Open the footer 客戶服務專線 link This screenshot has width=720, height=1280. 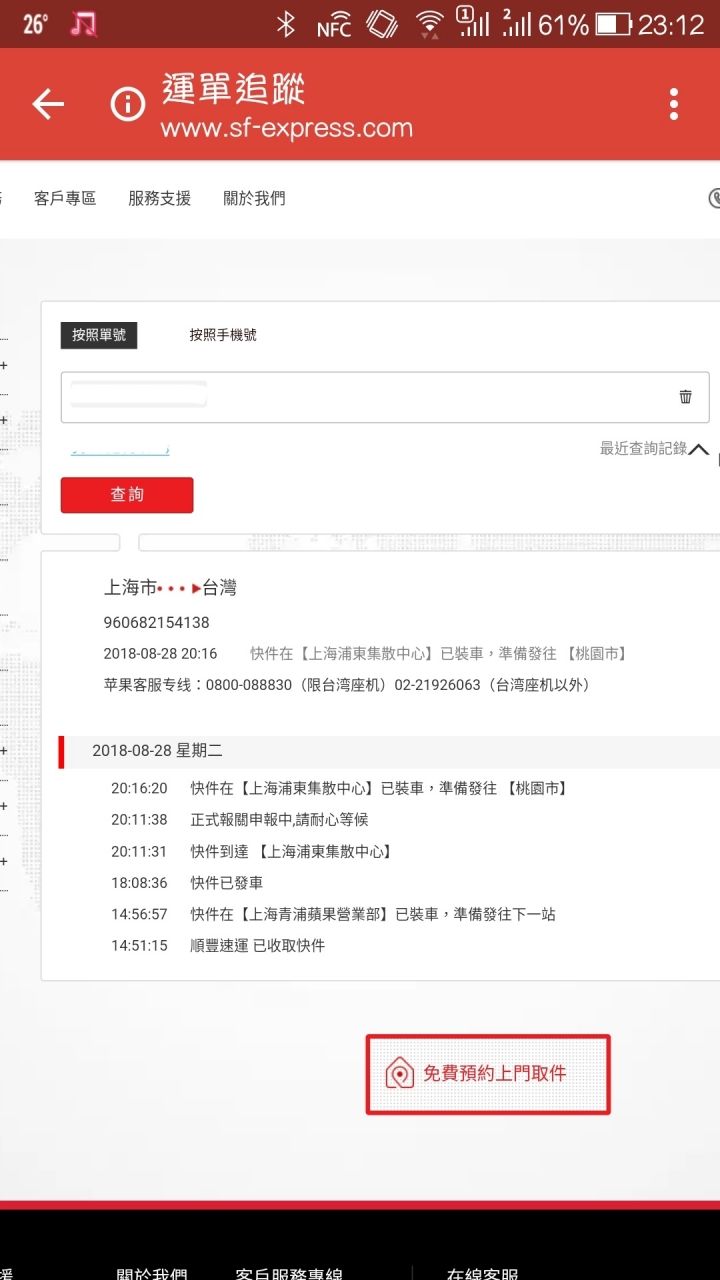[x=288, y=1273]
